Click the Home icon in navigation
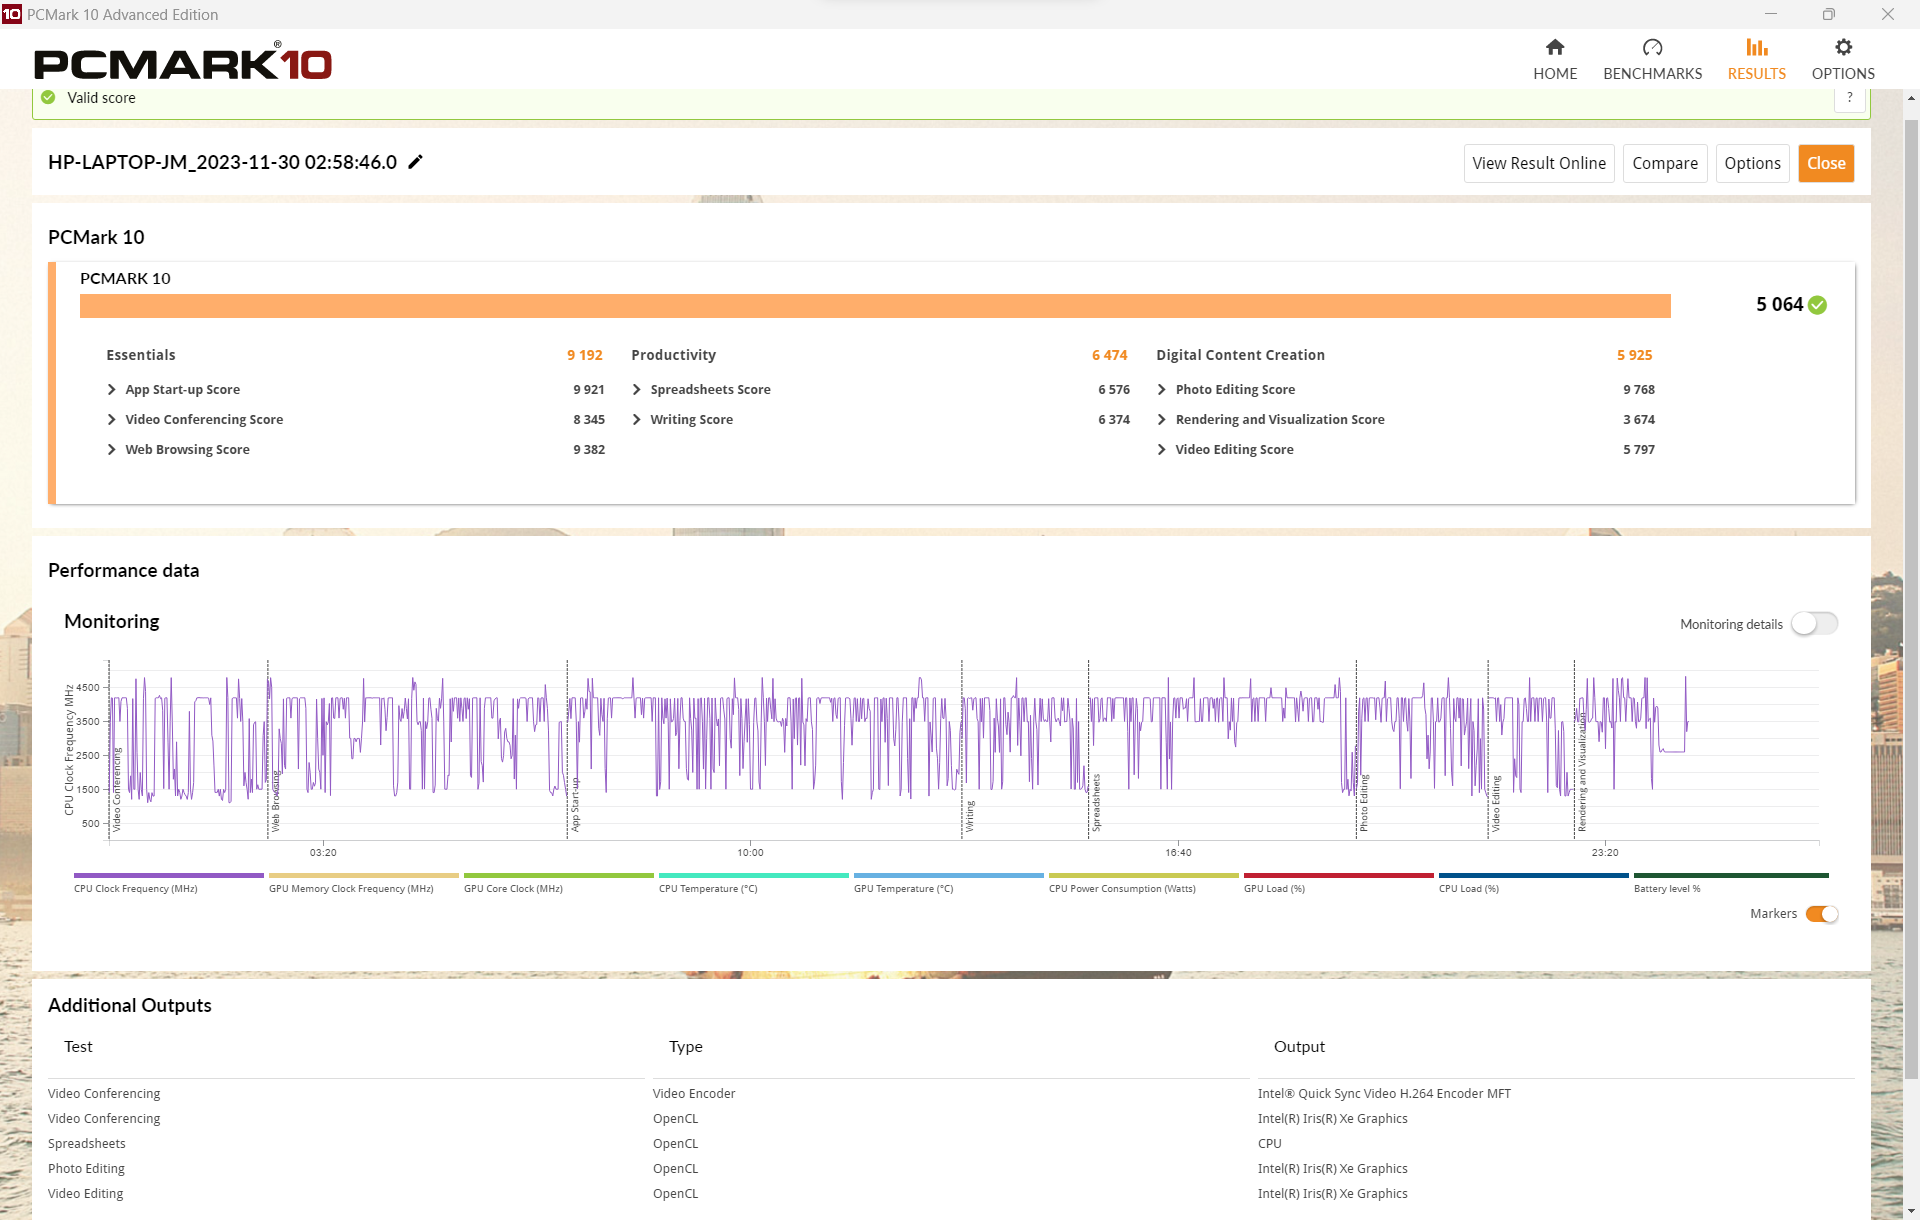The image size is (1920, 1220). pos(1555,47)
